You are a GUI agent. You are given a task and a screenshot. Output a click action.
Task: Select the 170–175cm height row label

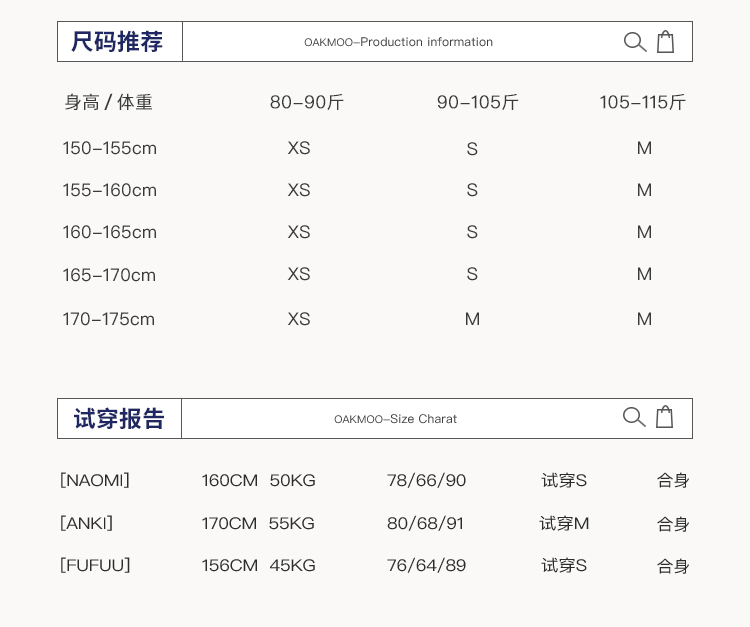pos(109,319)
